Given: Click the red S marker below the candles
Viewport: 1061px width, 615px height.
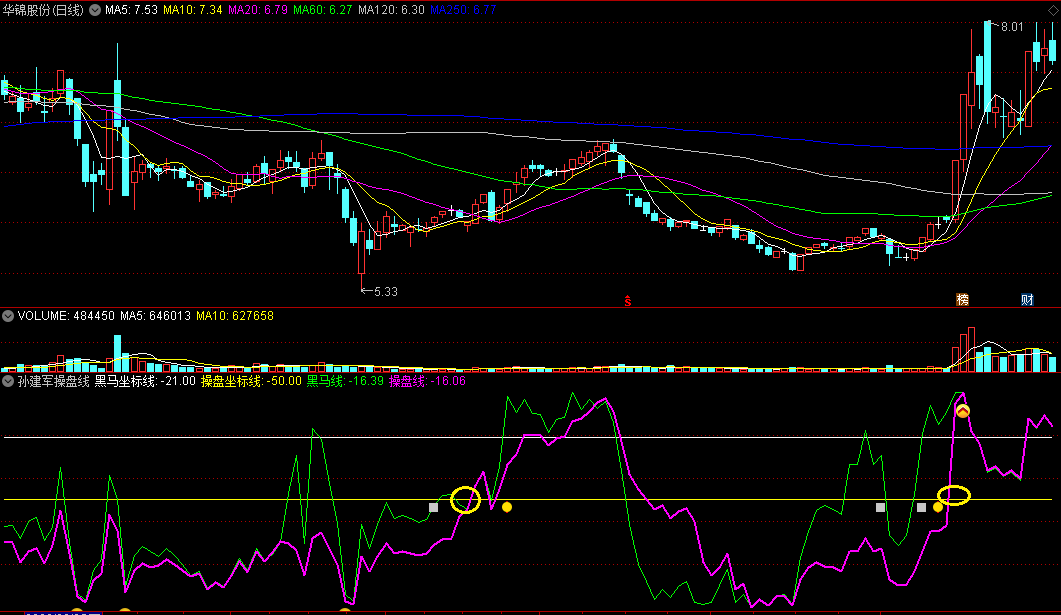Looking at the screenshot, I should 628,301.
